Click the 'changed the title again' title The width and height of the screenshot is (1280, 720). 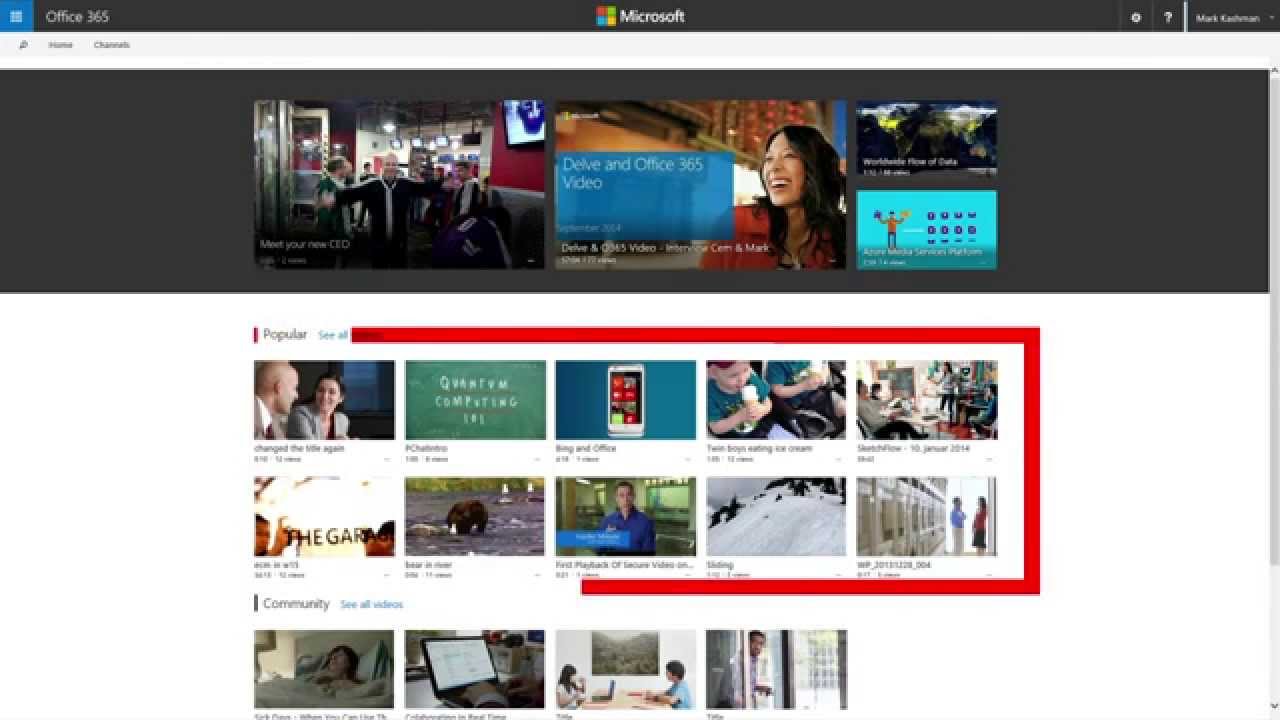coord(299,449)
